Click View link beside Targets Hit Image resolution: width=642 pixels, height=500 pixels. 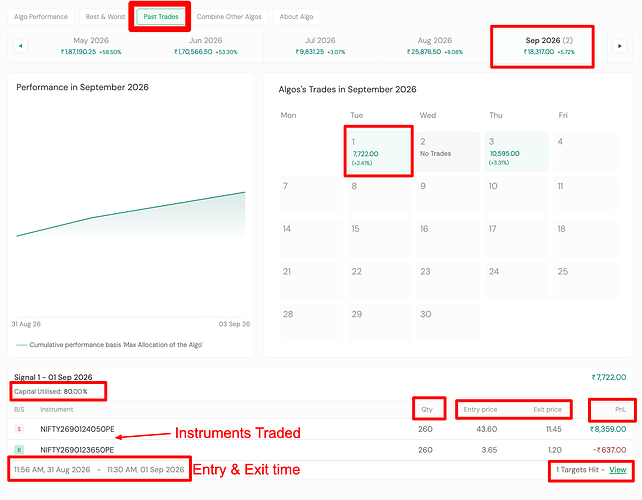617,470
